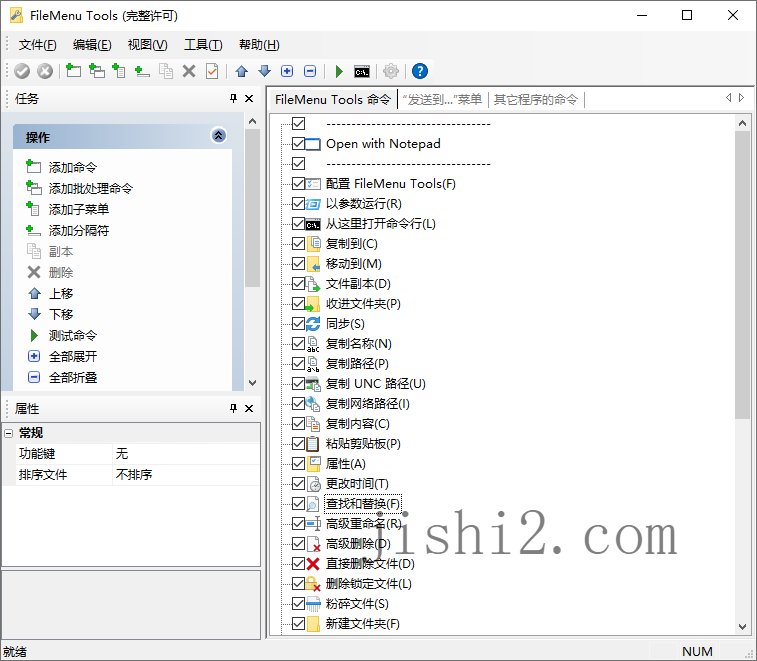The width and height of the screenshot is (757, 661).
Task: Click the 添加批处理命令 action link
Action: point(90,188)
